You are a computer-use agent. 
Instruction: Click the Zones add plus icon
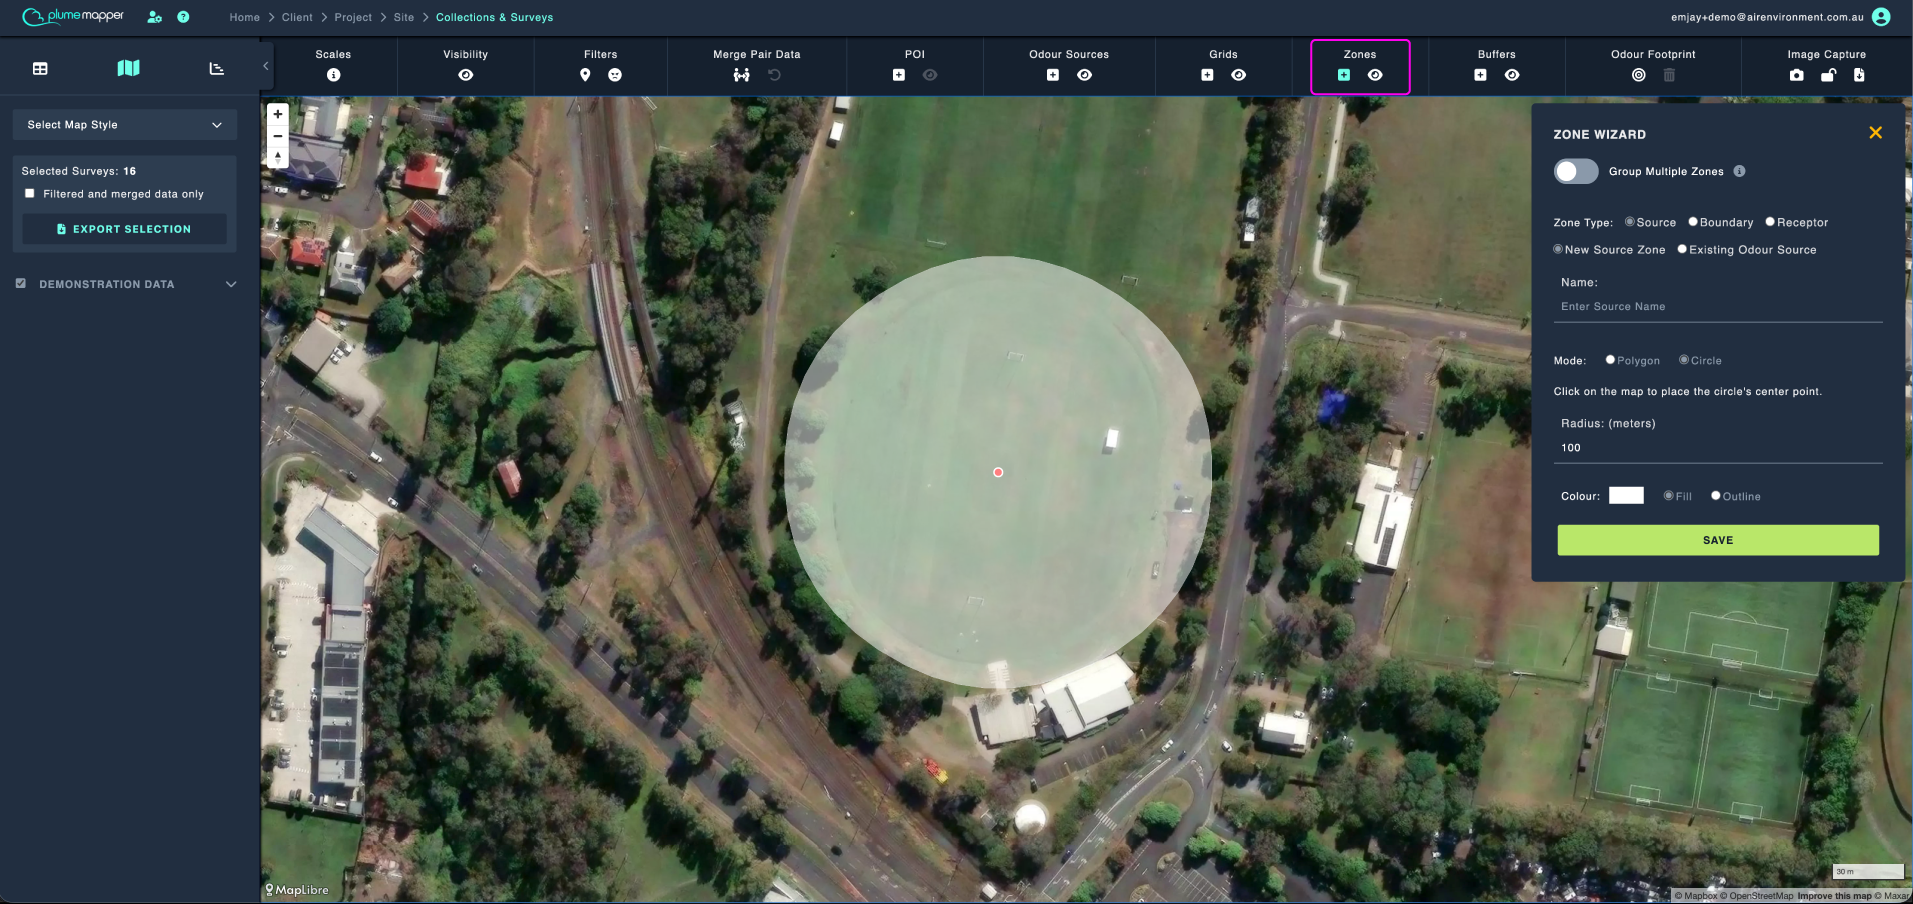1344,75
